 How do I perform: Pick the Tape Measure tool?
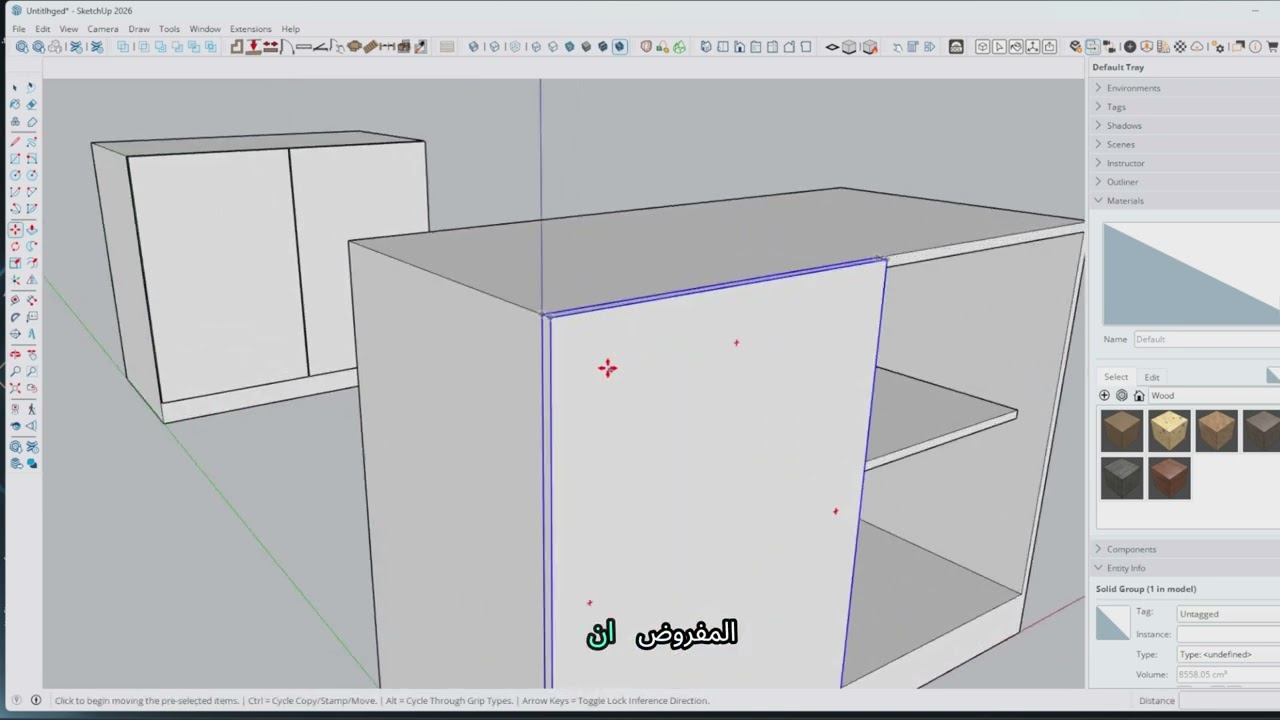click(15, 300)
